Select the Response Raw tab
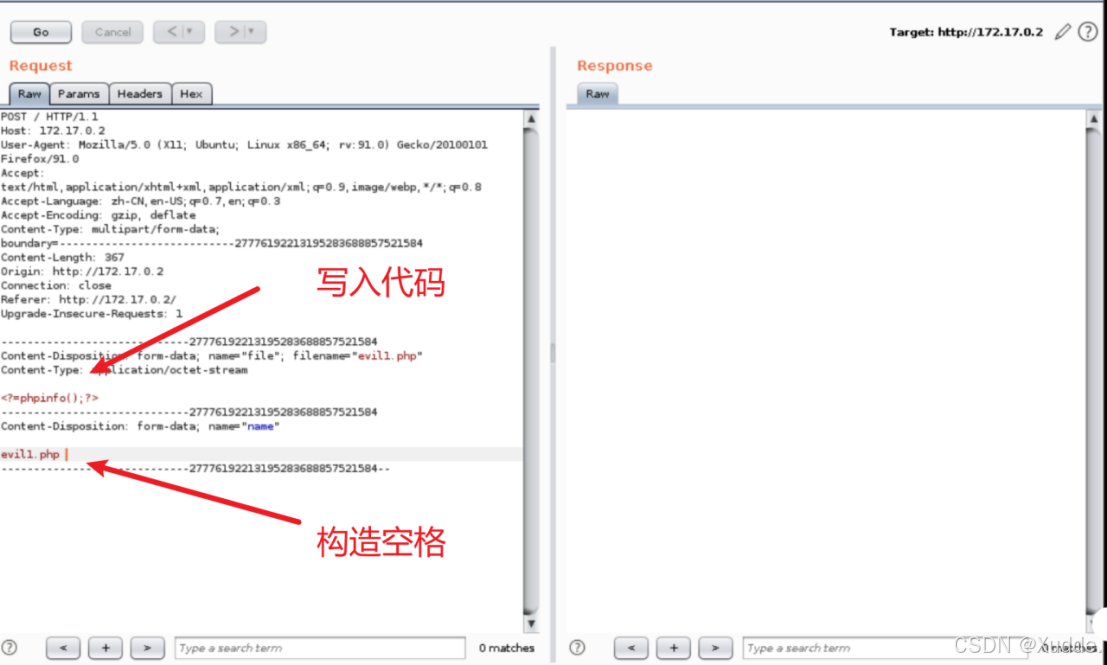The width and height of the screenshot is (1107, 665). click(597, 94)
